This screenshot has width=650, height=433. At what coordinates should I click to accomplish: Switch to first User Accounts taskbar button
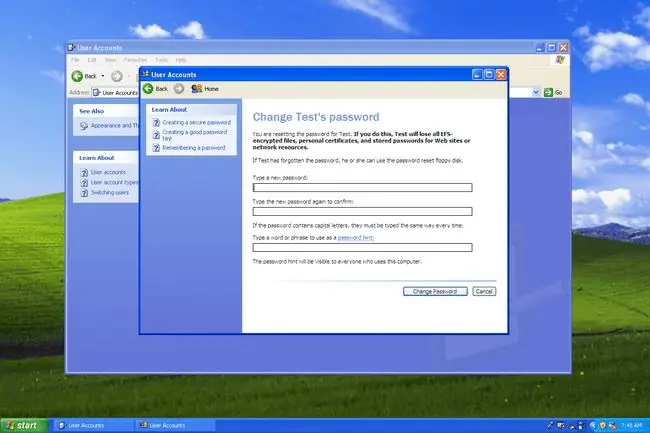[93, 426]
